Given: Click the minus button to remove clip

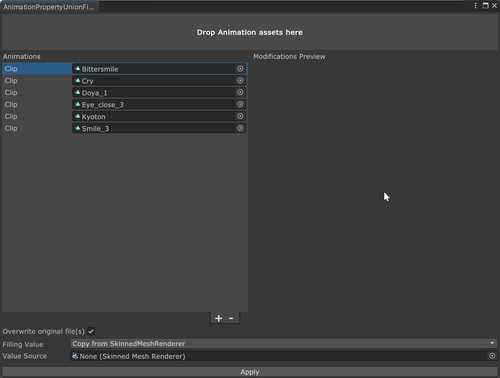Looking at the screenshot, I should point(231,318).
